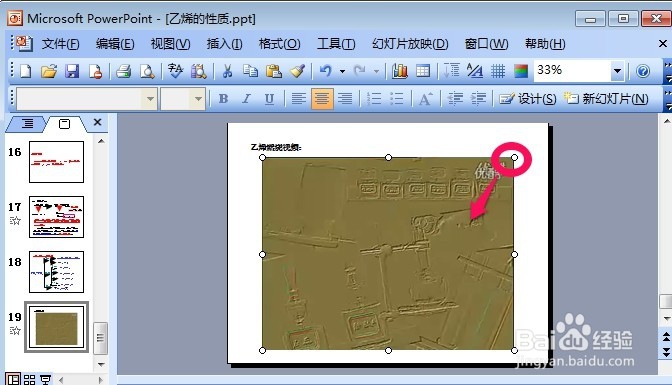Open the 视图(V) menu
This screenshot has height=385, width=672.
coord(171,44)
